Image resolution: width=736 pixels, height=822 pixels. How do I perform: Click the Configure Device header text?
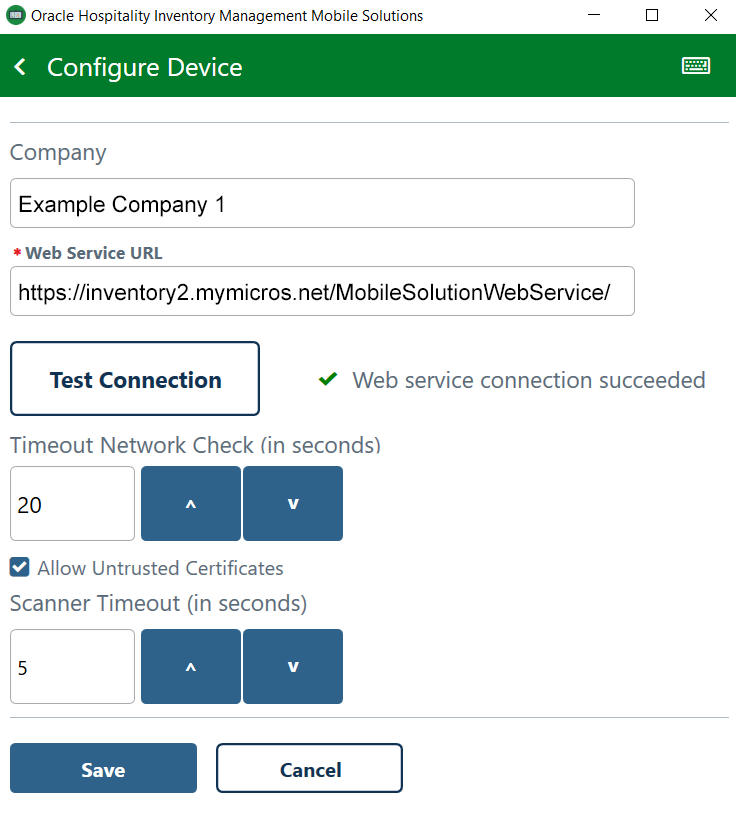(144, 66)
